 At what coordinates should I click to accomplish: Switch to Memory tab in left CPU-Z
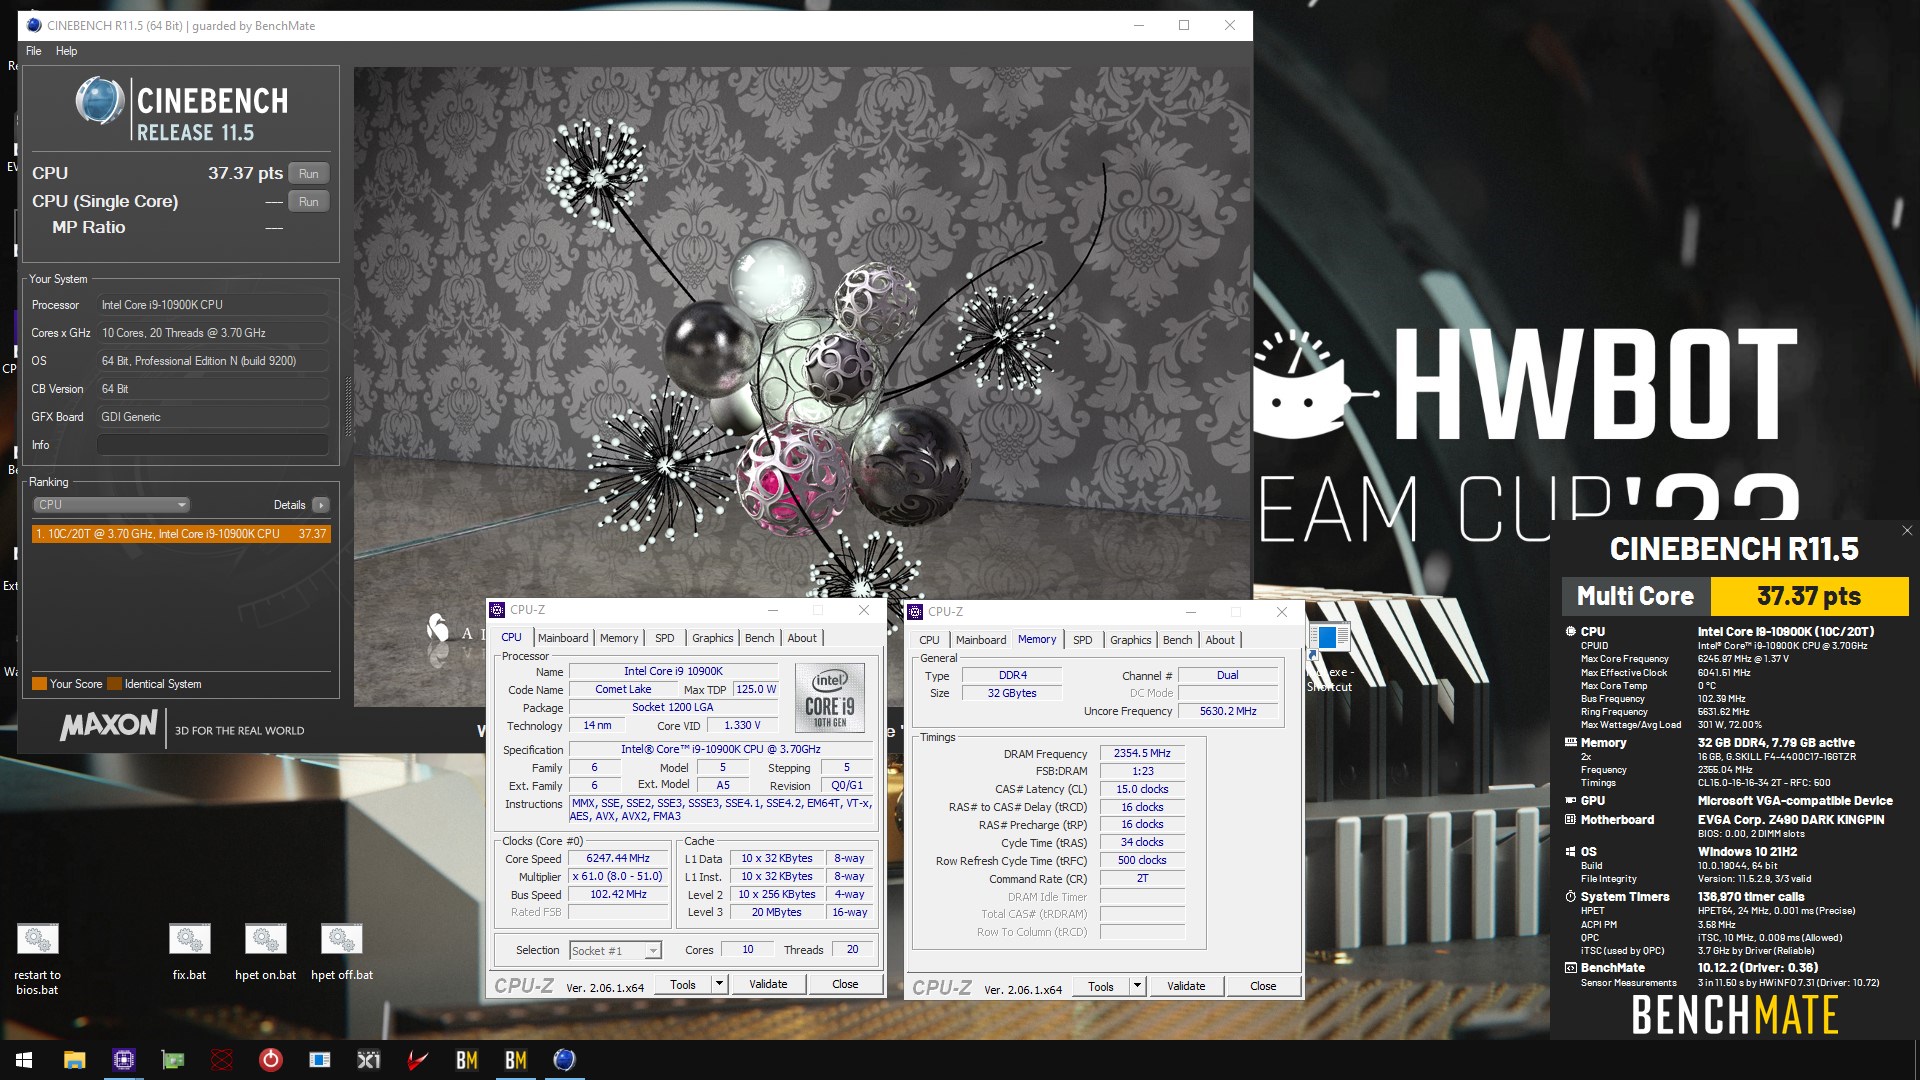point(619,638)
